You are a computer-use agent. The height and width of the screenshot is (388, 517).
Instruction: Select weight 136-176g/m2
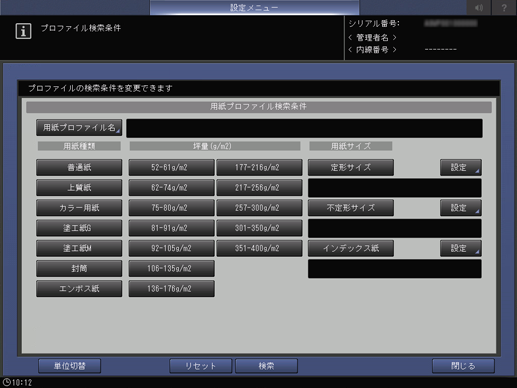171,289
